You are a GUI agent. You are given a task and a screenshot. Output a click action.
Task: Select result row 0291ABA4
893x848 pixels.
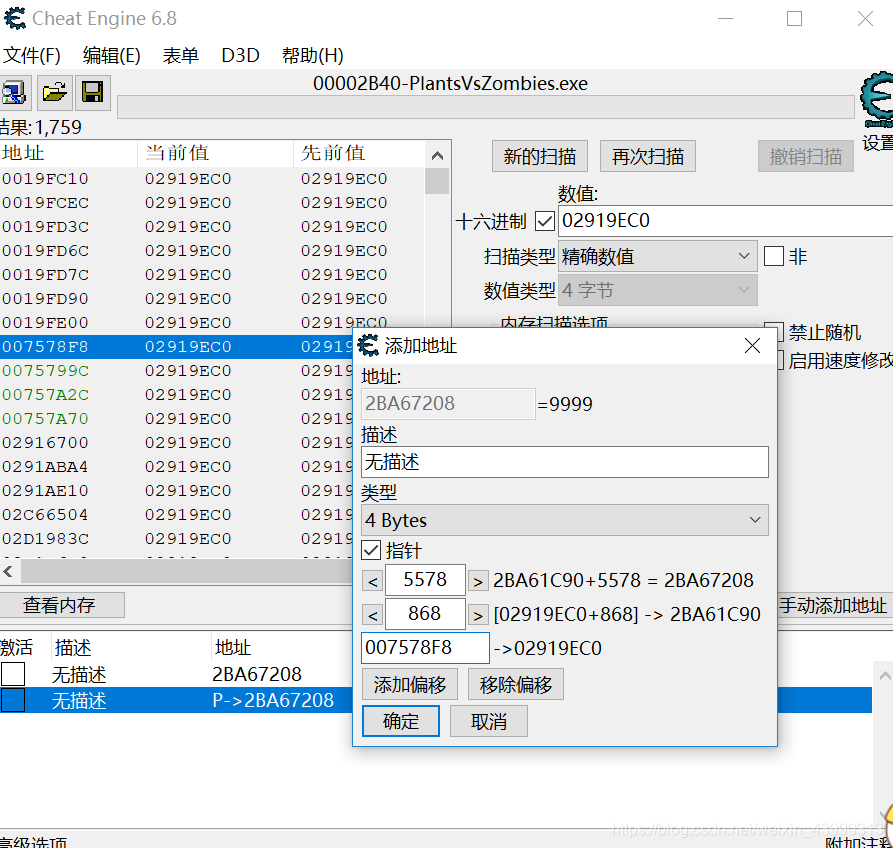tap(177, 466)
